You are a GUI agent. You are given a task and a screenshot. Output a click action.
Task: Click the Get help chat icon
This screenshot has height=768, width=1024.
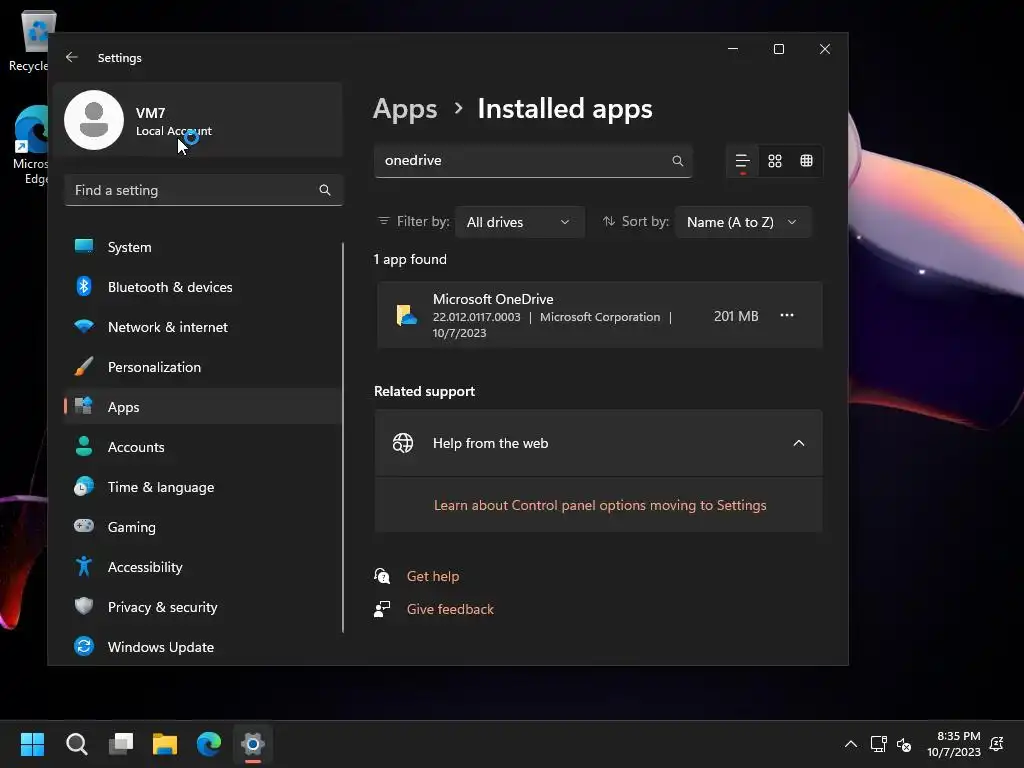[382, 576]
